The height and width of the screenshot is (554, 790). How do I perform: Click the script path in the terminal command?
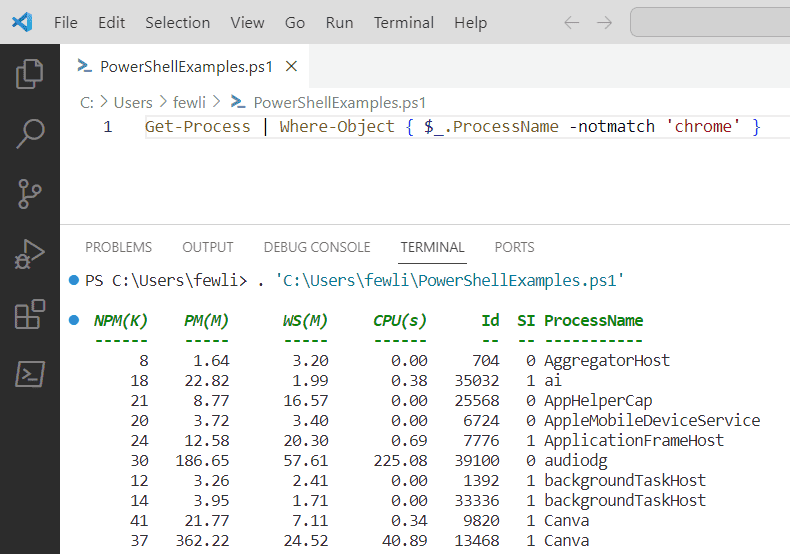[x=450, y=280]
